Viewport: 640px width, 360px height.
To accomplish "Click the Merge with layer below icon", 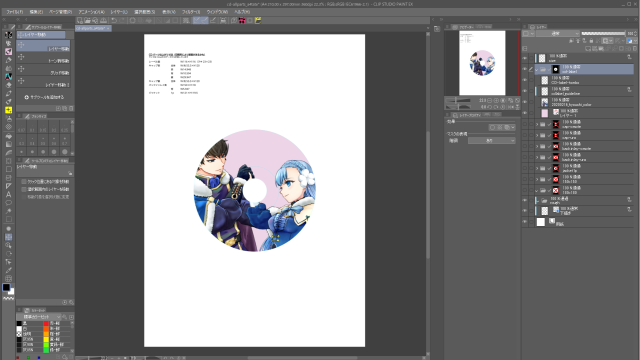I will click(614, 49).
